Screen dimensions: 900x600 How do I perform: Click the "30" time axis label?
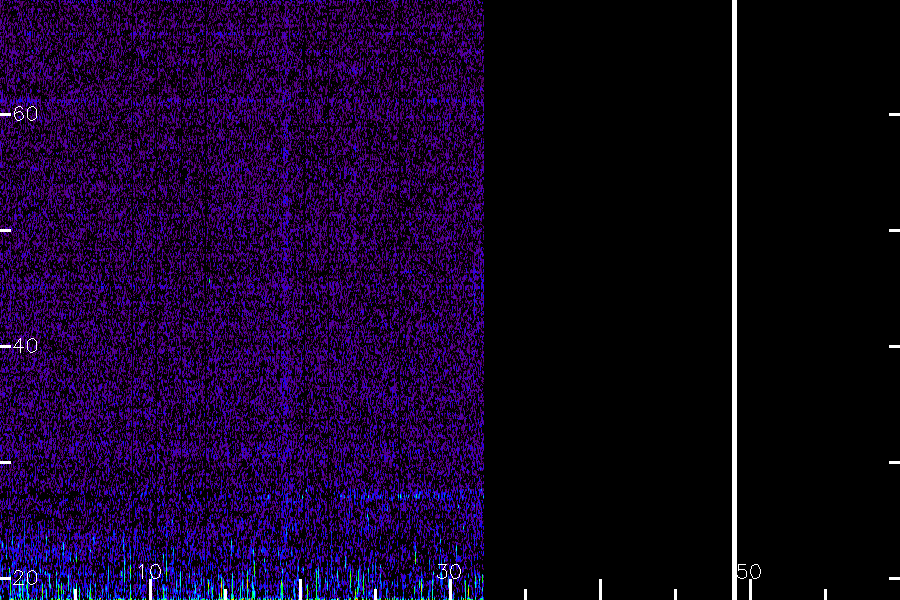tap(449, 571)
